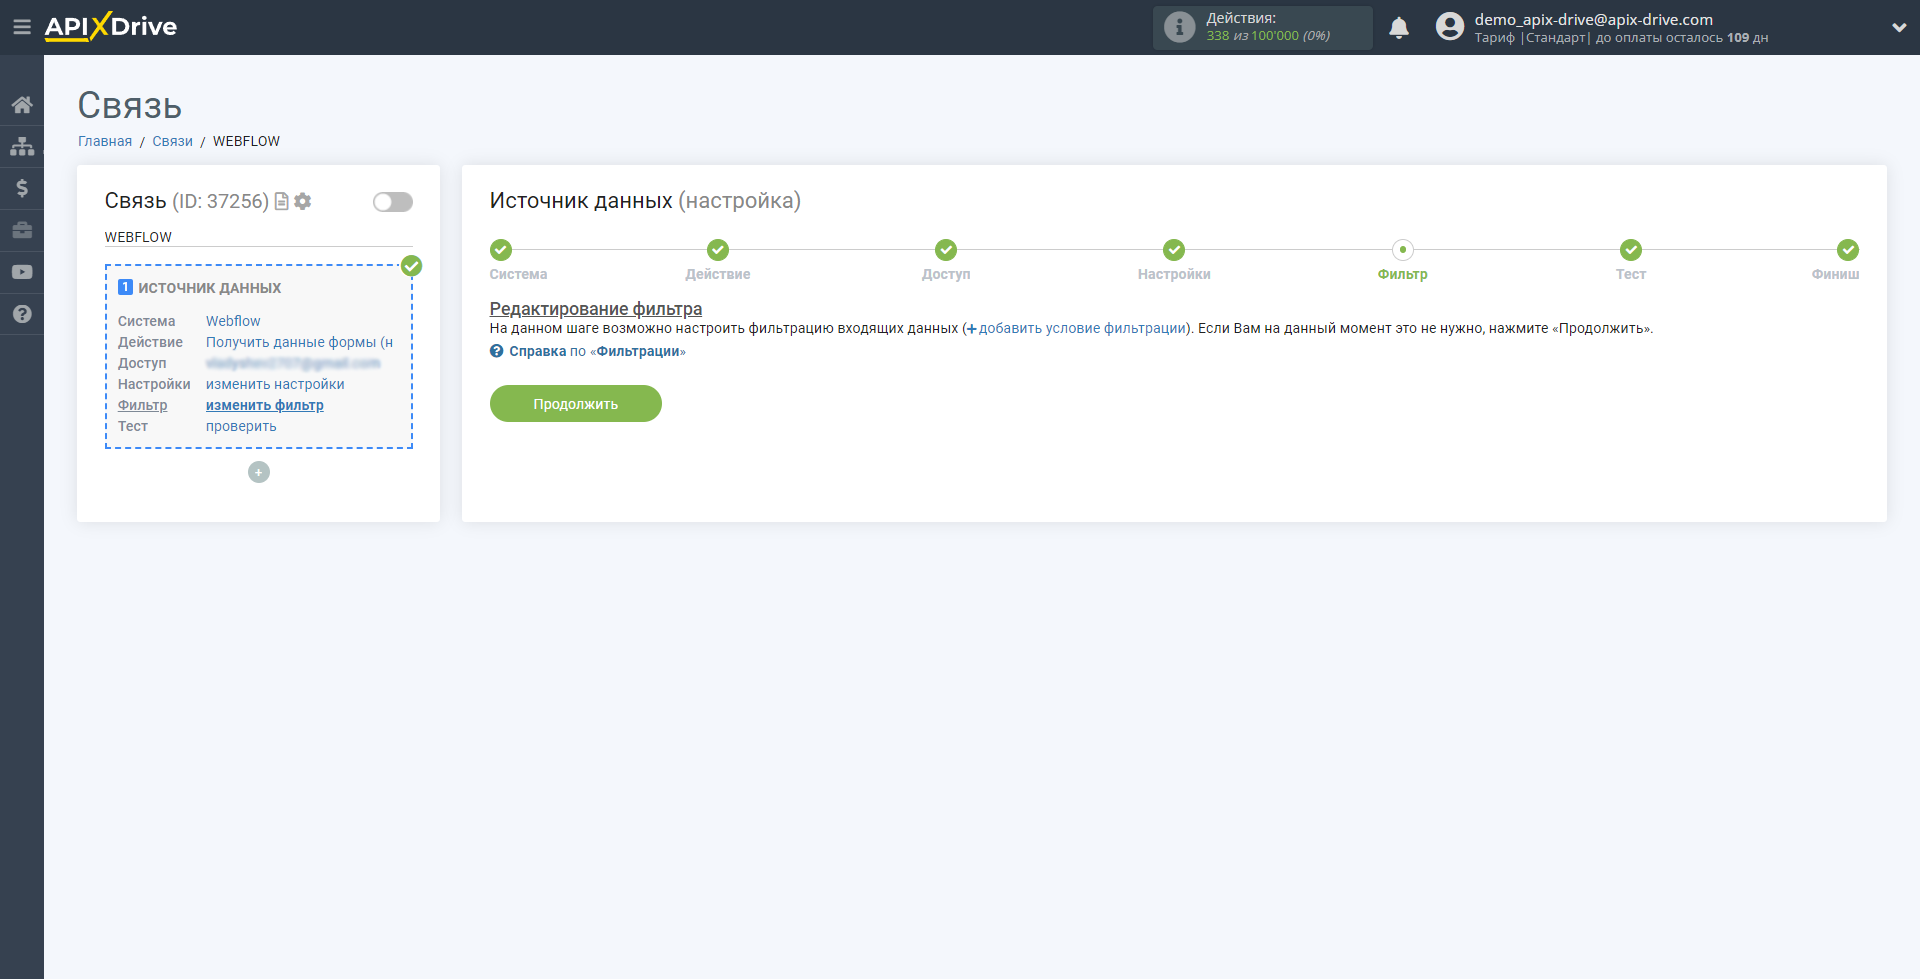Open the connections sitemap icon in sidebar
Image resolution: width=1920 pixels, height=979 pixels.
click(x=22, y=146)
